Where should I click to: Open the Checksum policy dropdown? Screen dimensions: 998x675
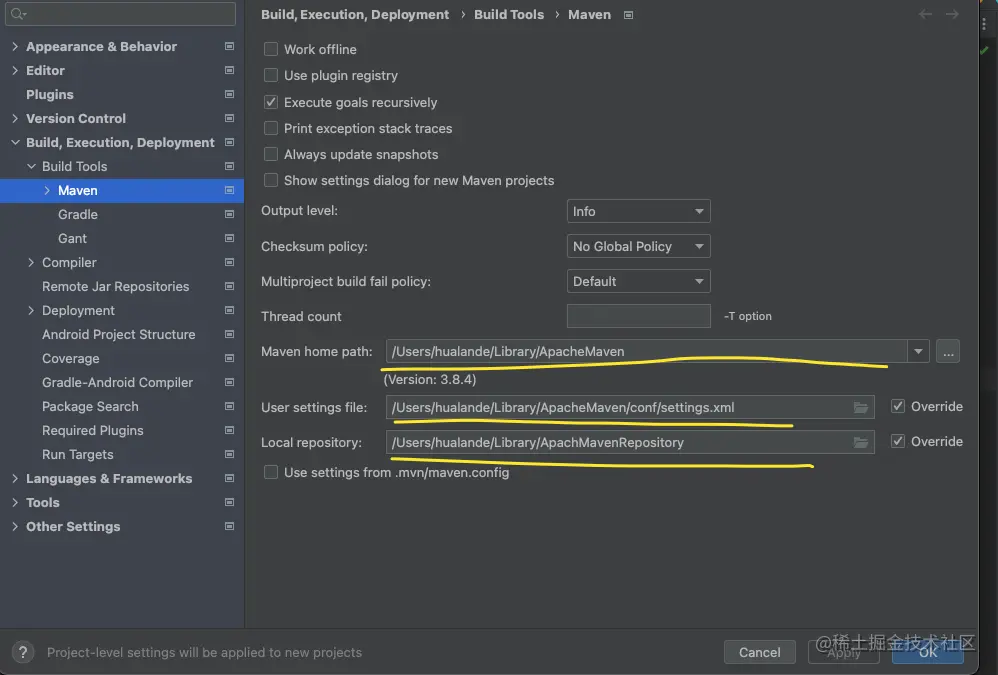tap(638, 247)
